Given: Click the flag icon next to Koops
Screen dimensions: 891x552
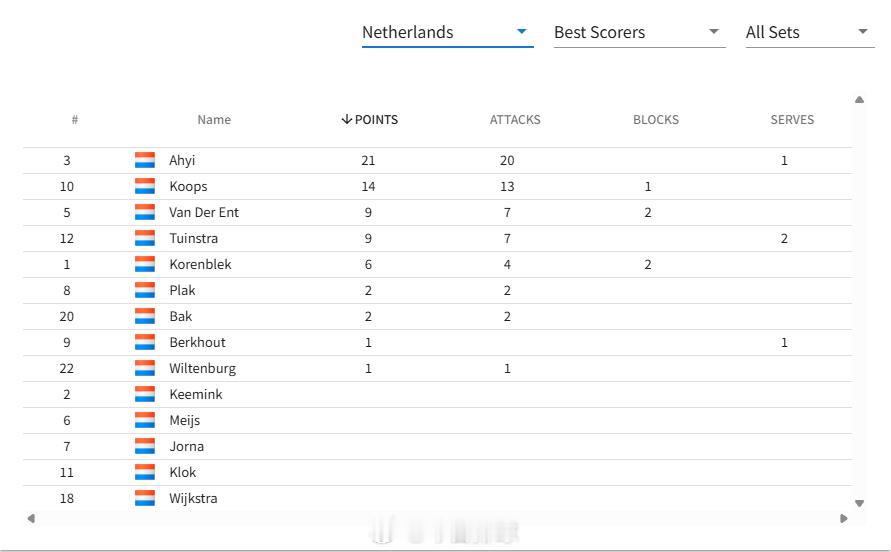Looking at the screenshot, I should (x=145, y=186).
